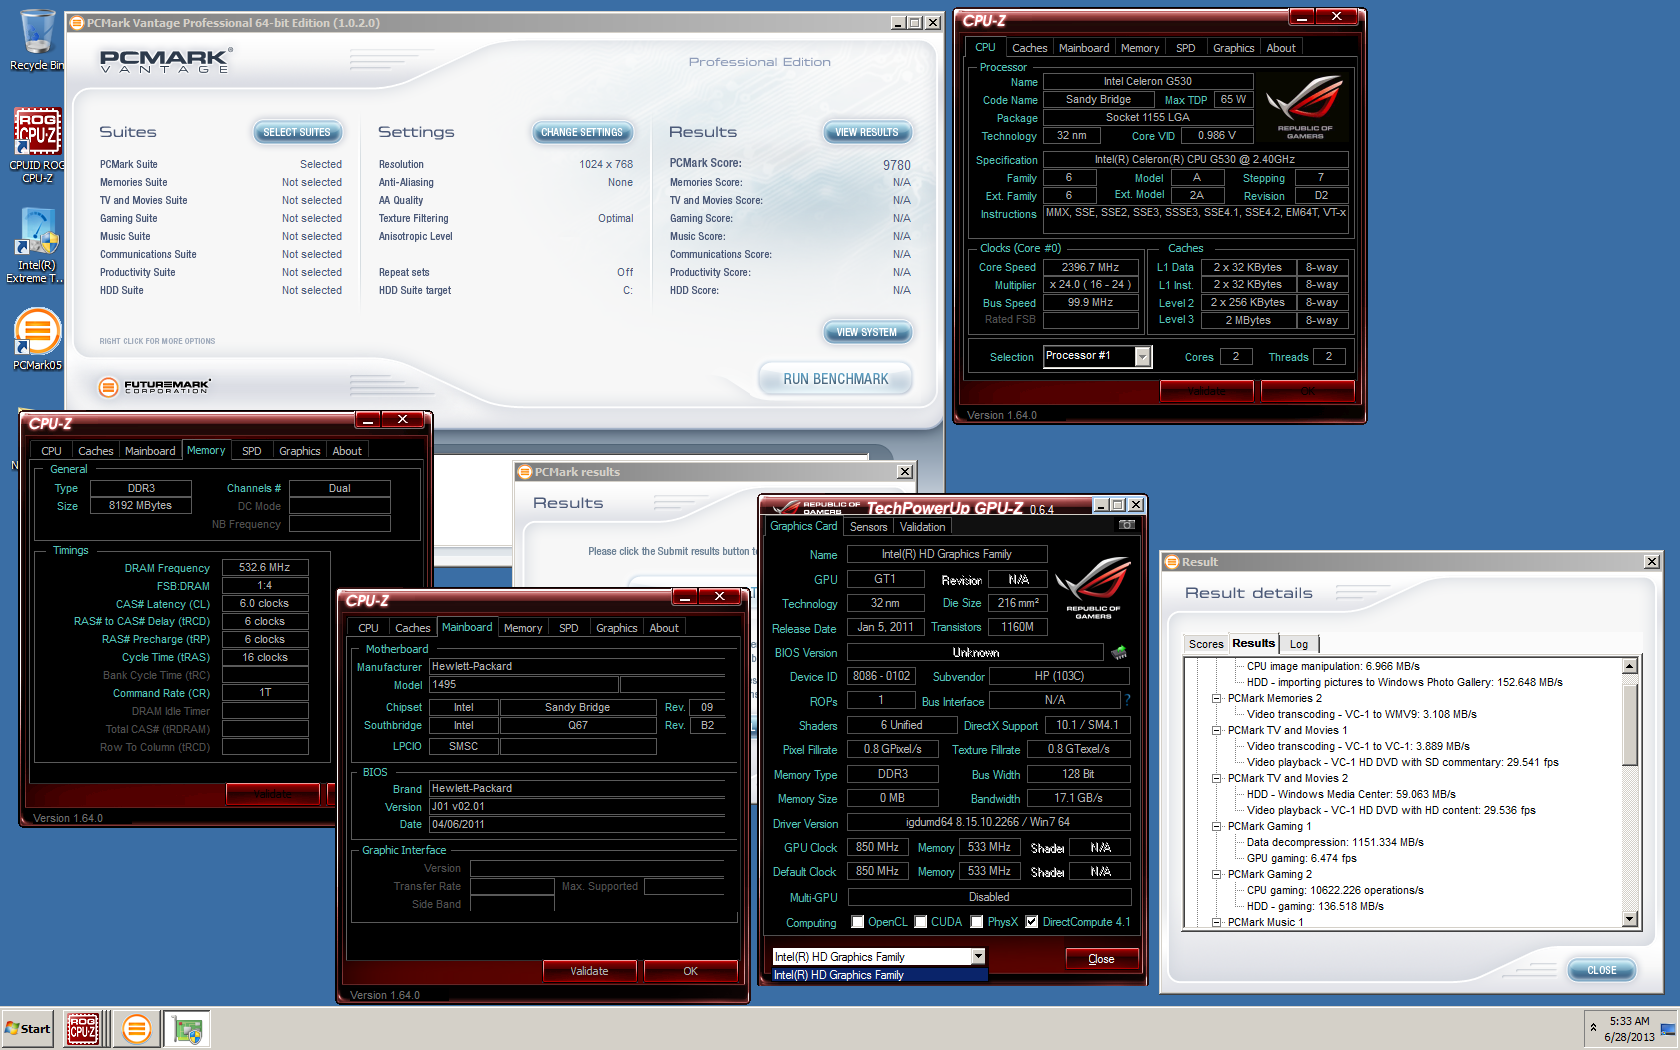Image resolution: width=1680 pixels, height=1050 pixels.
Task: Click the BIOS Version field in GPU-Z
Action: click(975, 652)
